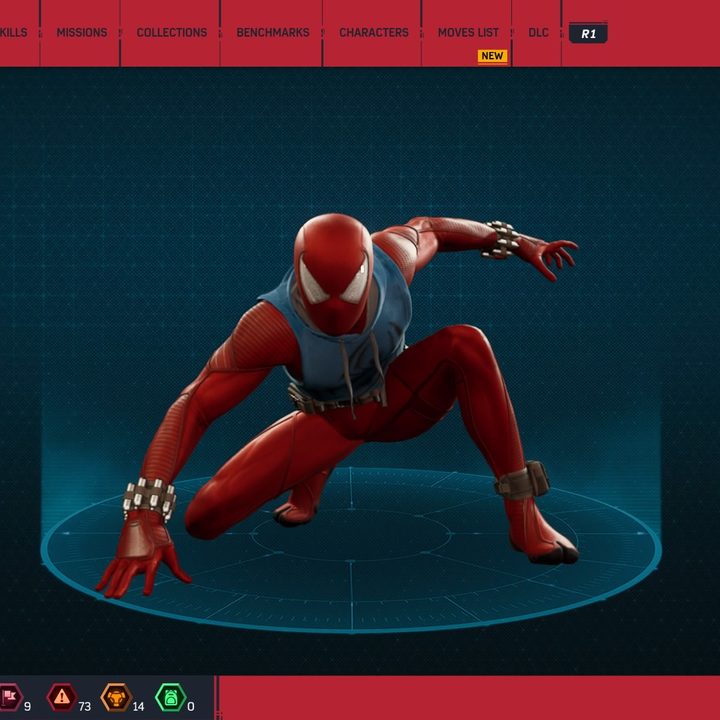Click the flag base token icon
720x720 pixels.
(10, 697)
